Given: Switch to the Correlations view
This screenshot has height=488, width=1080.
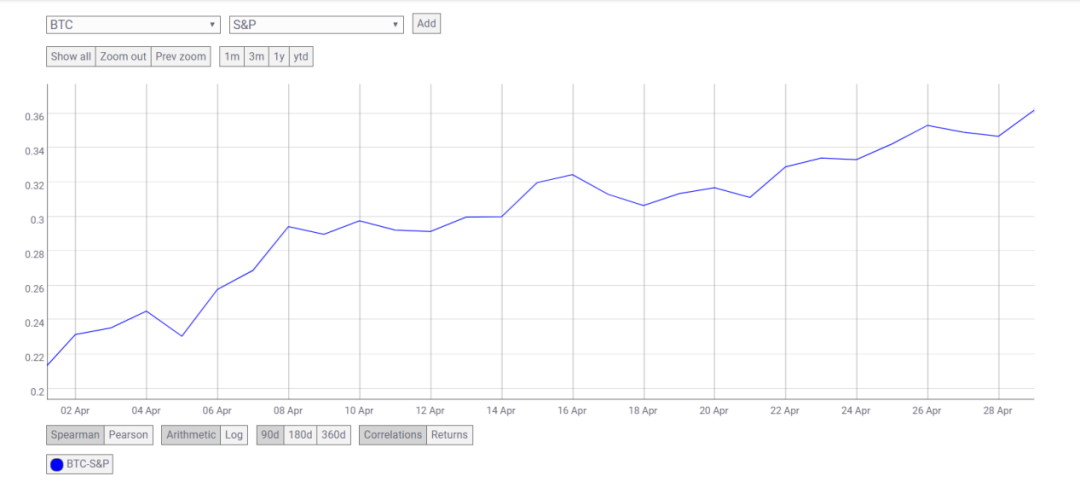Looking at the screenshot, I should point(393,435).
